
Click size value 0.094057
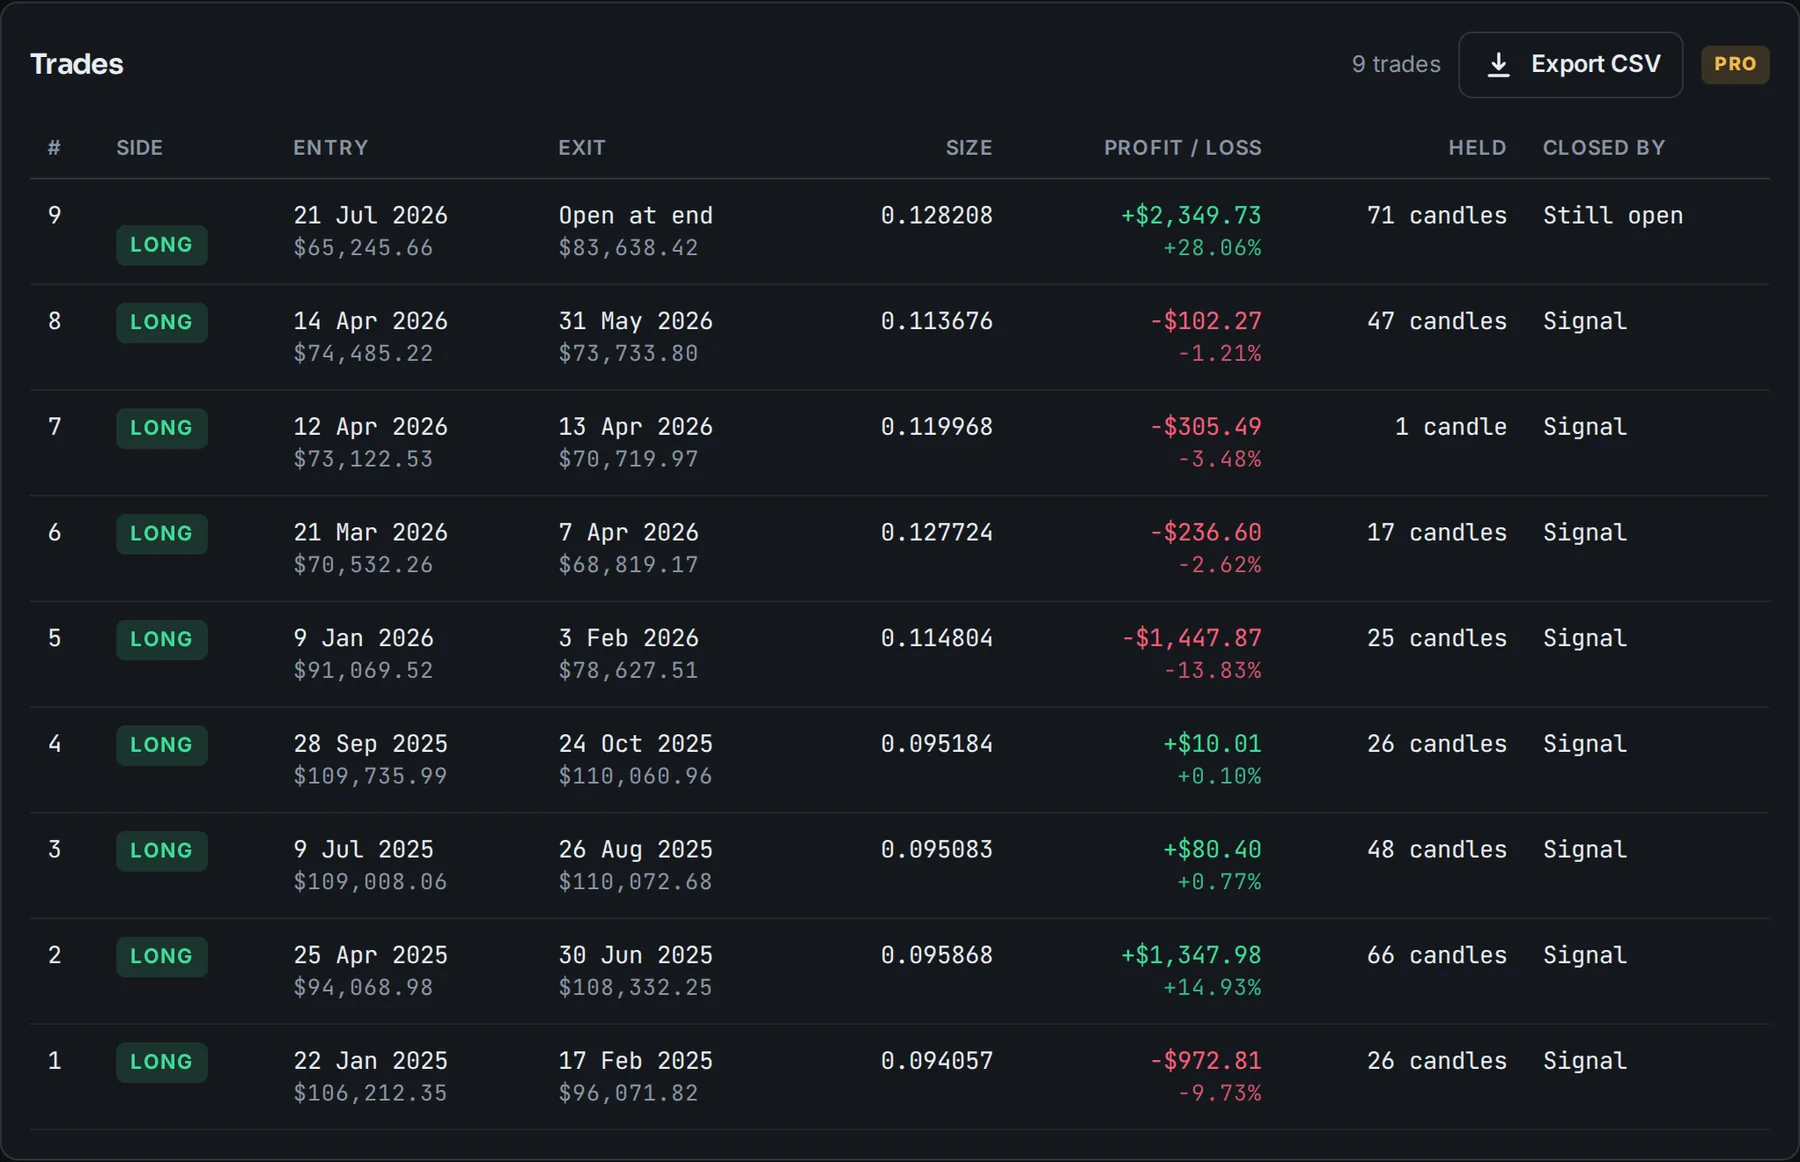coord(936,1061)
